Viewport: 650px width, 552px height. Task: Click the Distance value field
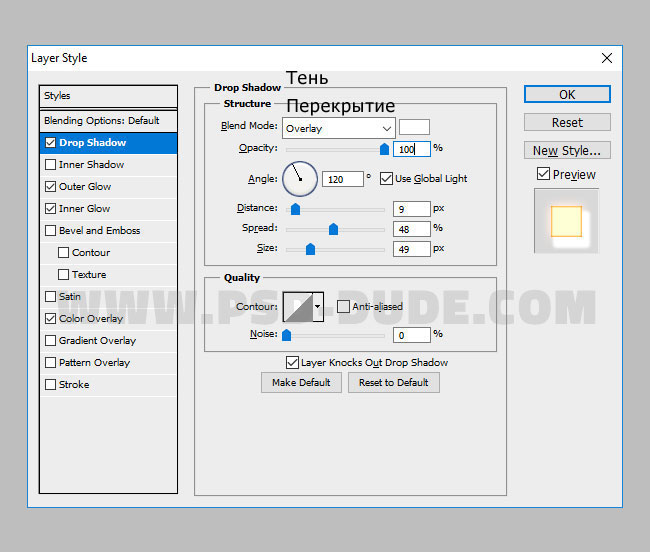point(412,209)
